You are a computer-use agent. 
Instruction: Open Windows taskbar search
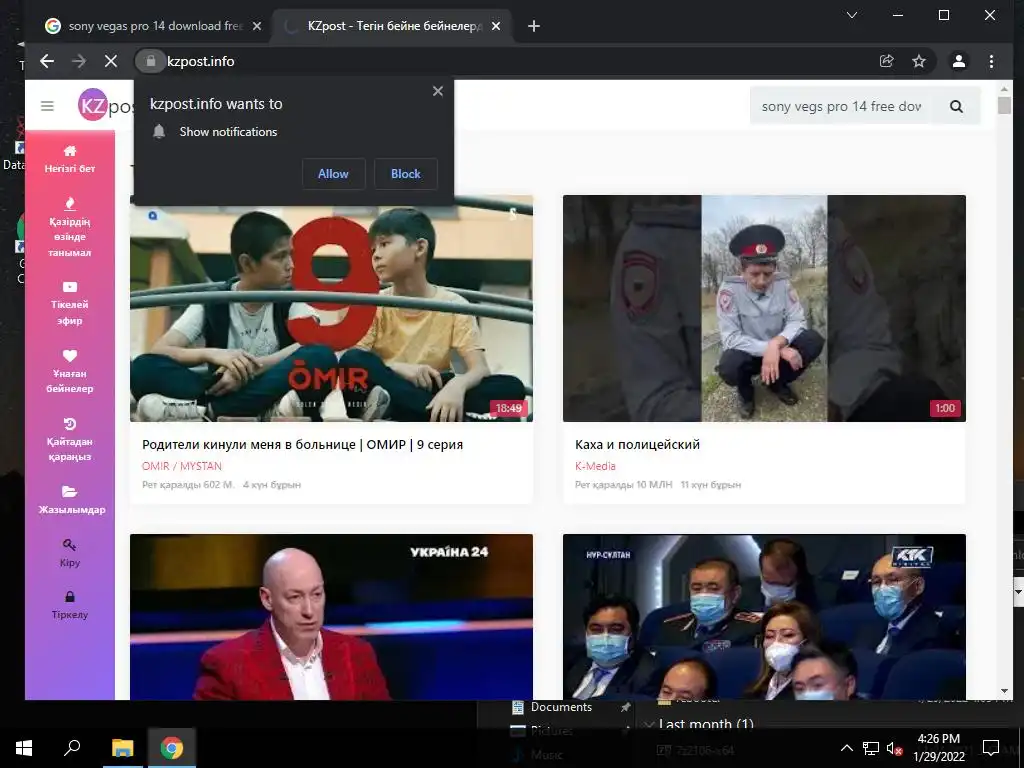pos(72,748)
